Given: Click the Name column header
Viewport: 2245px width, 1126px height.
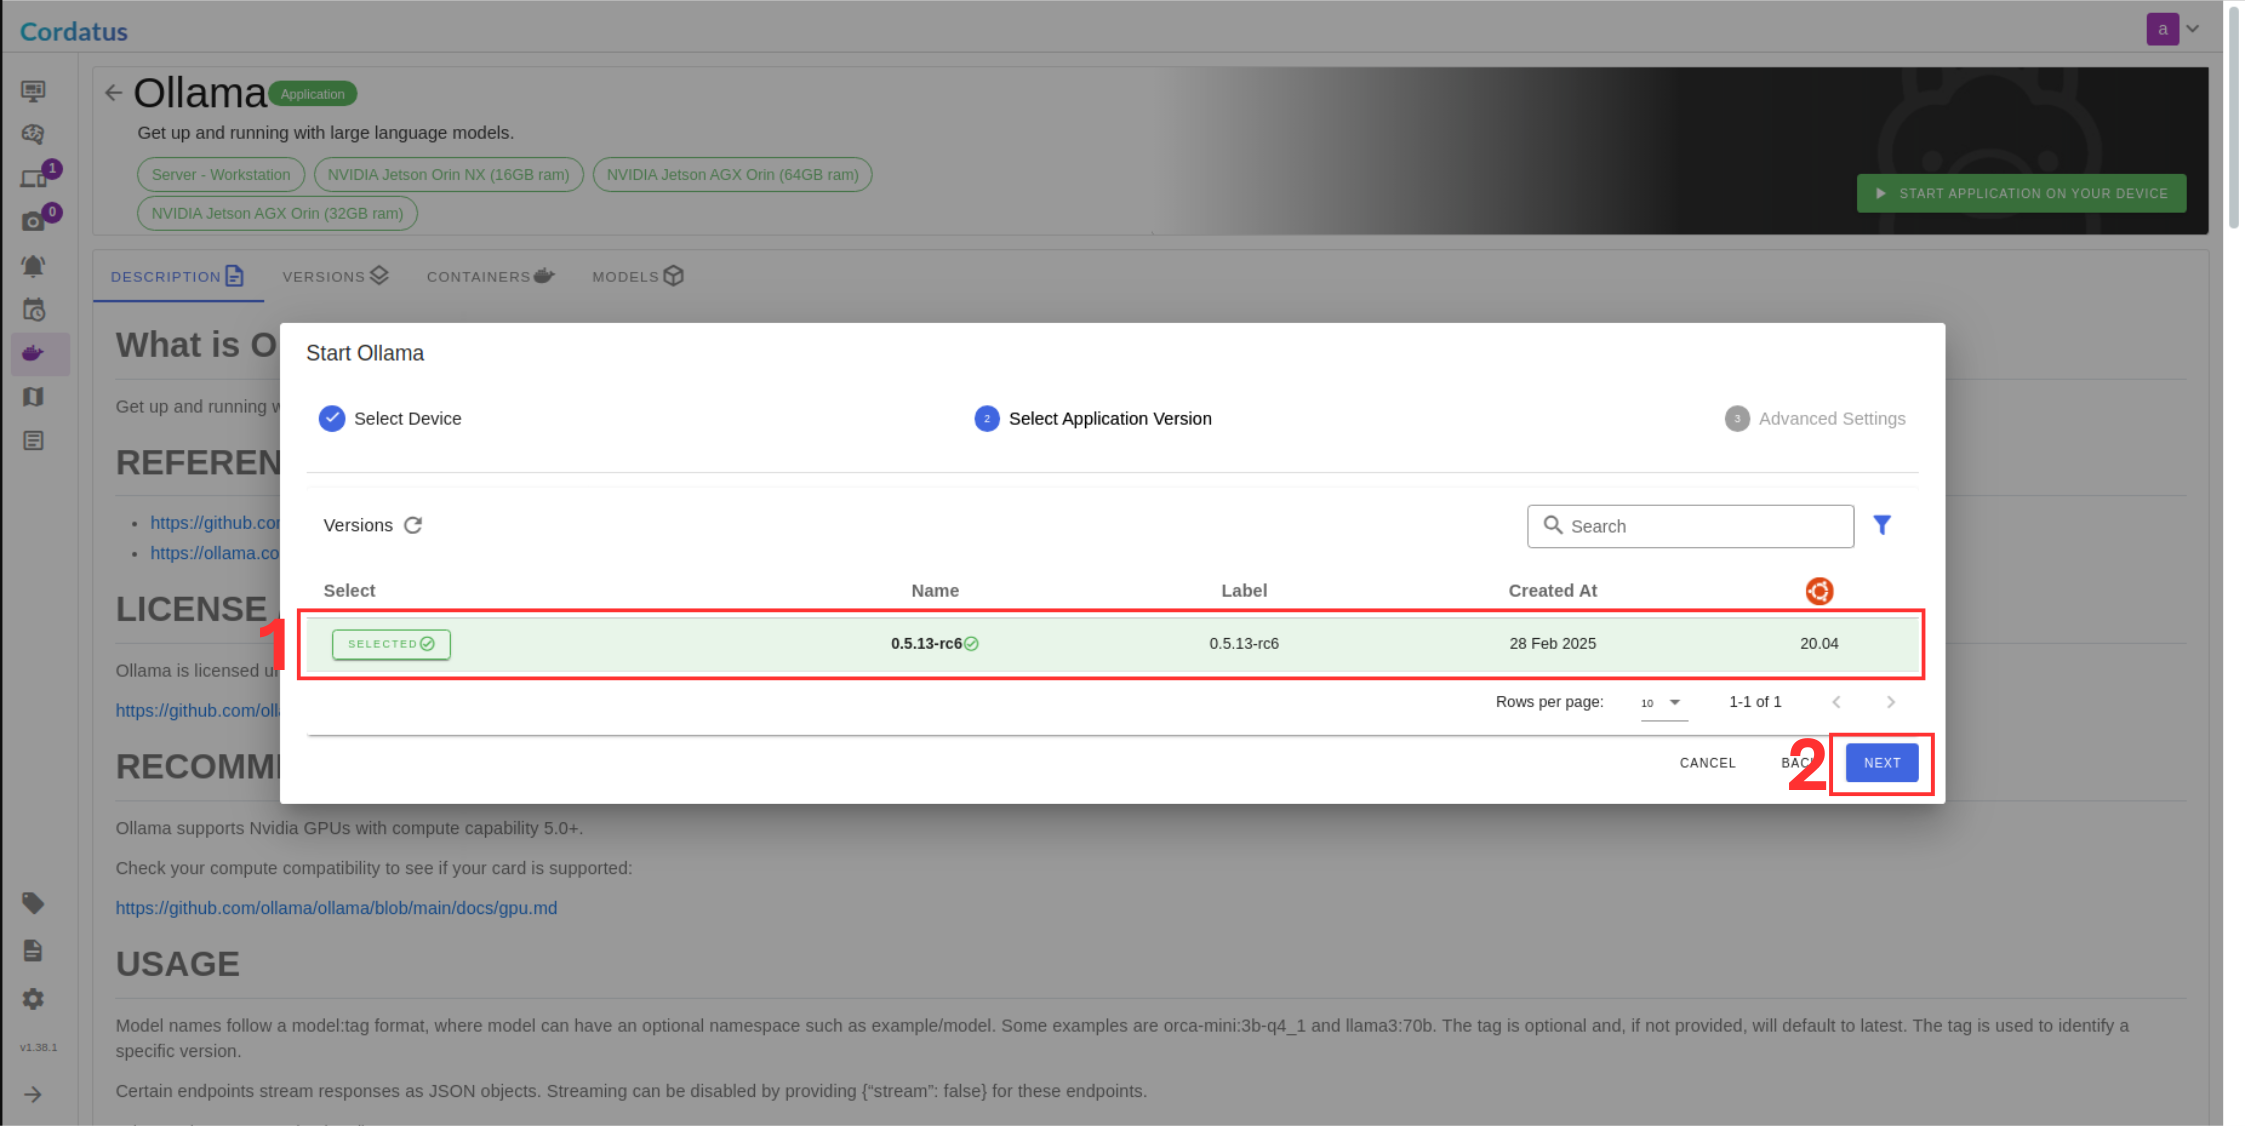Looking at the screenshot, I should coord(934,590).
